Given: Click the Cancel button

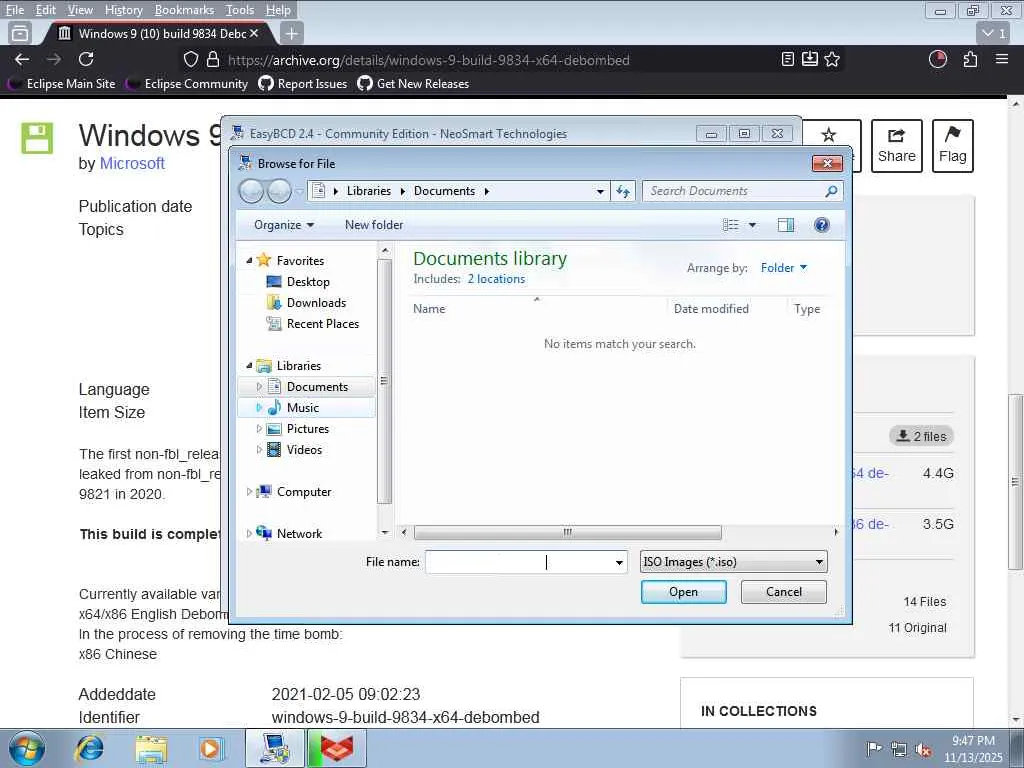Looking at the screenshot, I should 784,592.
